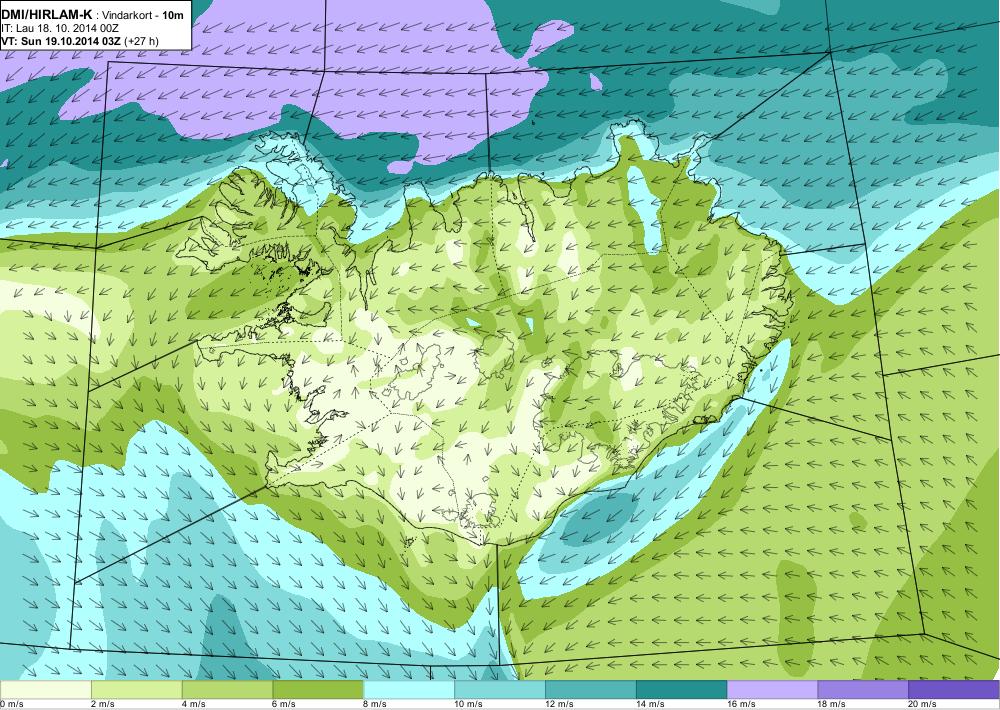Click the 'DMI/HIRLAM-K' model title
Image resolution: width=1000 pixels, height=710 pixels.
(x=47, y=13)
